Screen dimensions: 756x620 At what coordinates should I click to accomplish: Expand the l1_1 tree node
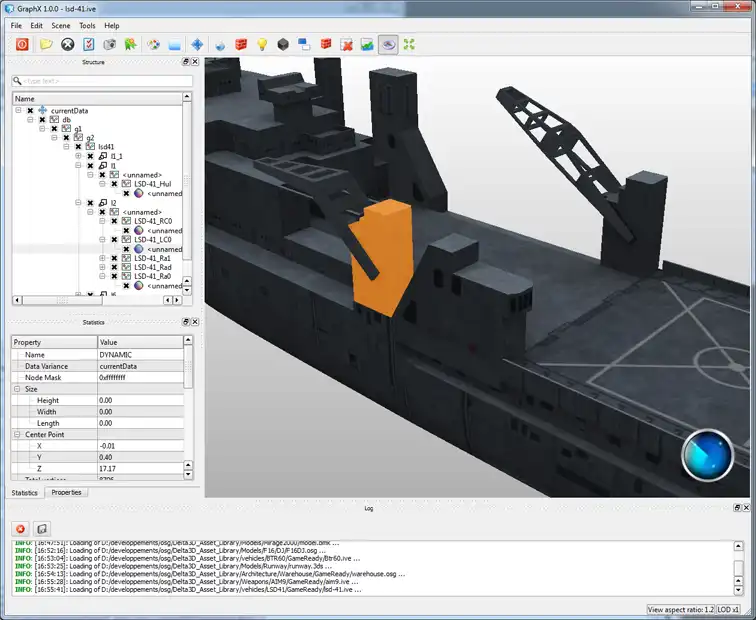click(x=78, y=156)
